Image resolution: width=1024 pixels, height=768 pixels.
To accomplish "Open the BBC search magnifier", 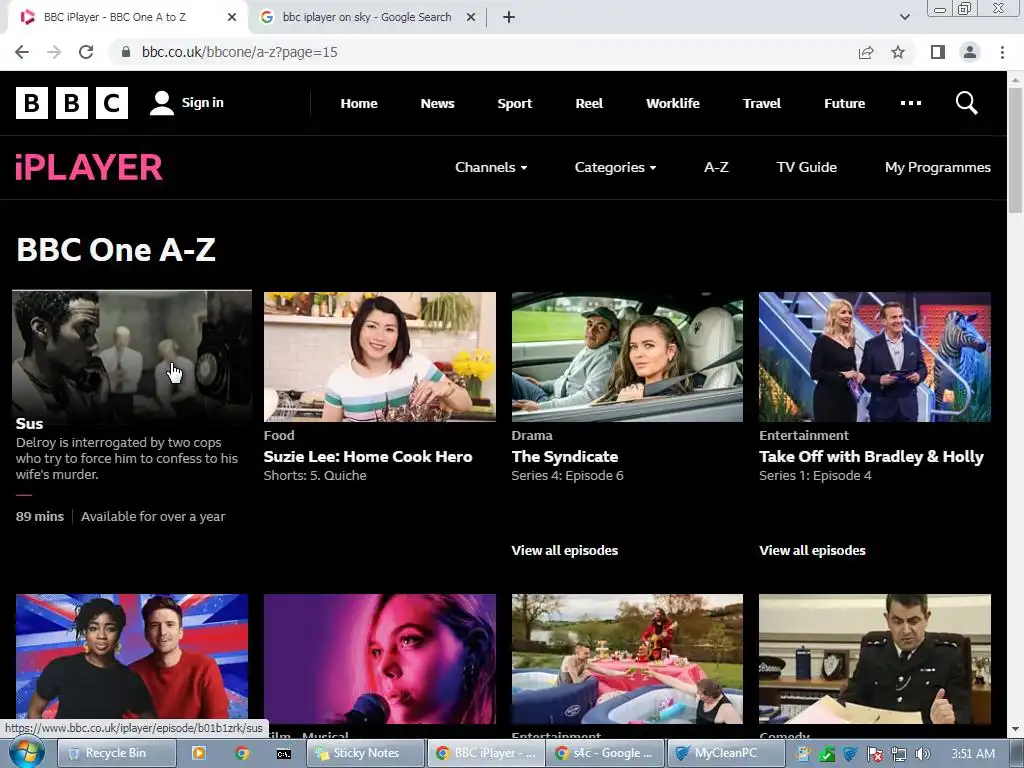I will pyautogui.click(x=966, y=103).
